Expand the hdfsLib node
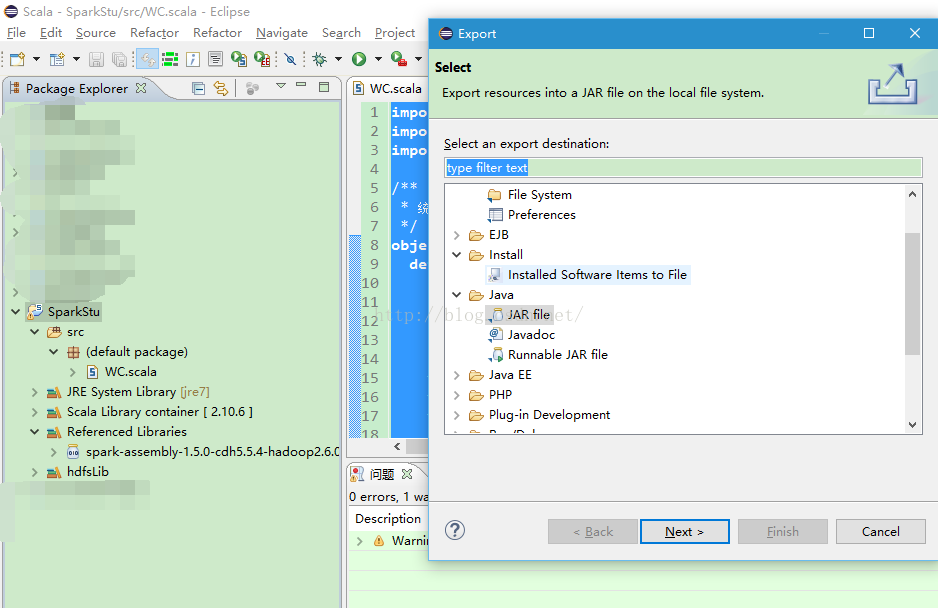Image resolution: width=938 pixels, height=608 pixels. [x=35, y=472]
